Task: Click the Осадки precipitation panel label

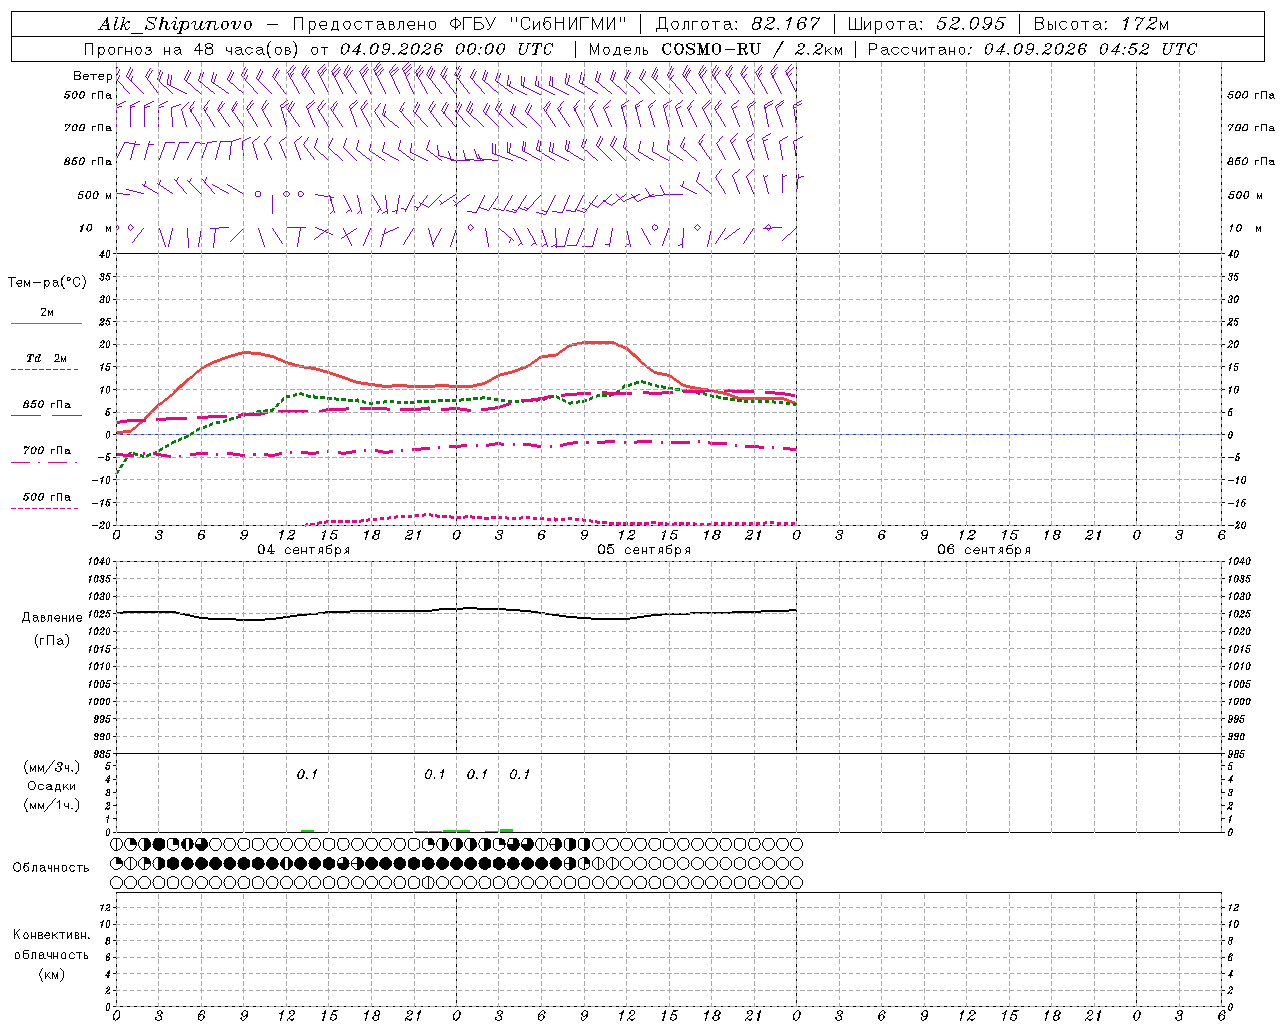Action: (x=51, y=786)
